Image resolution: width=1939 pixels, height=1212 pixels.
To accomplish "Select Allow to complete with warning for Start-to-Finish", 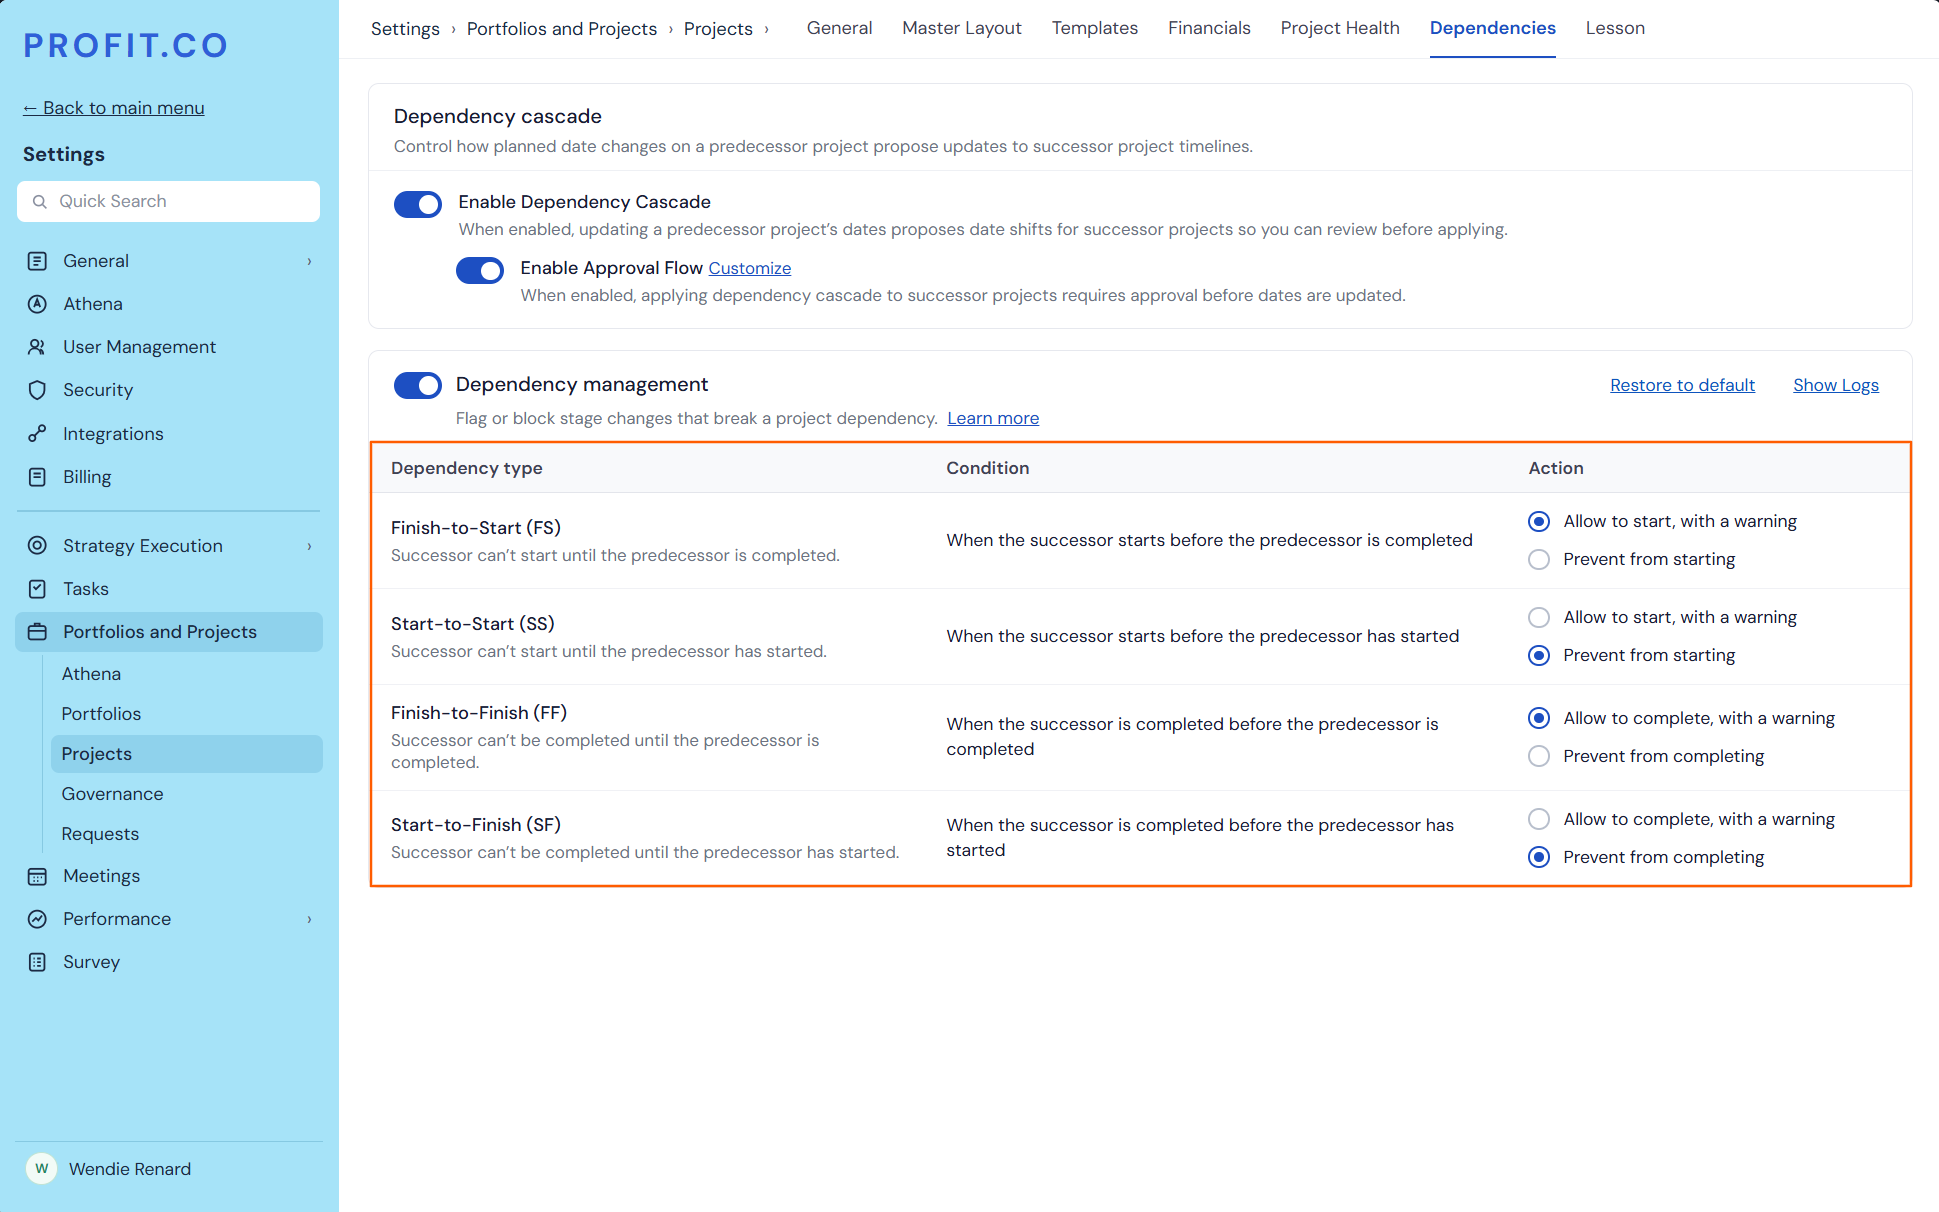I will [1539, 820].
